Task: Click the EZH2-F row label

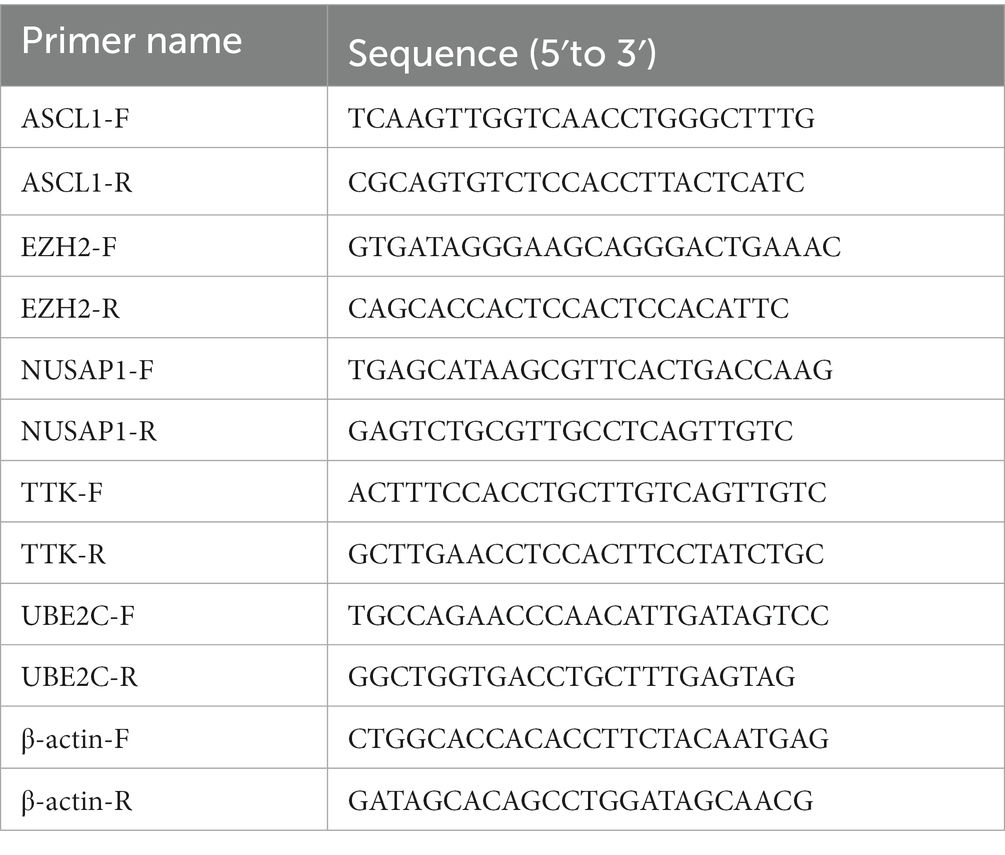Action: pyautogui.click(x=69, y=247)
